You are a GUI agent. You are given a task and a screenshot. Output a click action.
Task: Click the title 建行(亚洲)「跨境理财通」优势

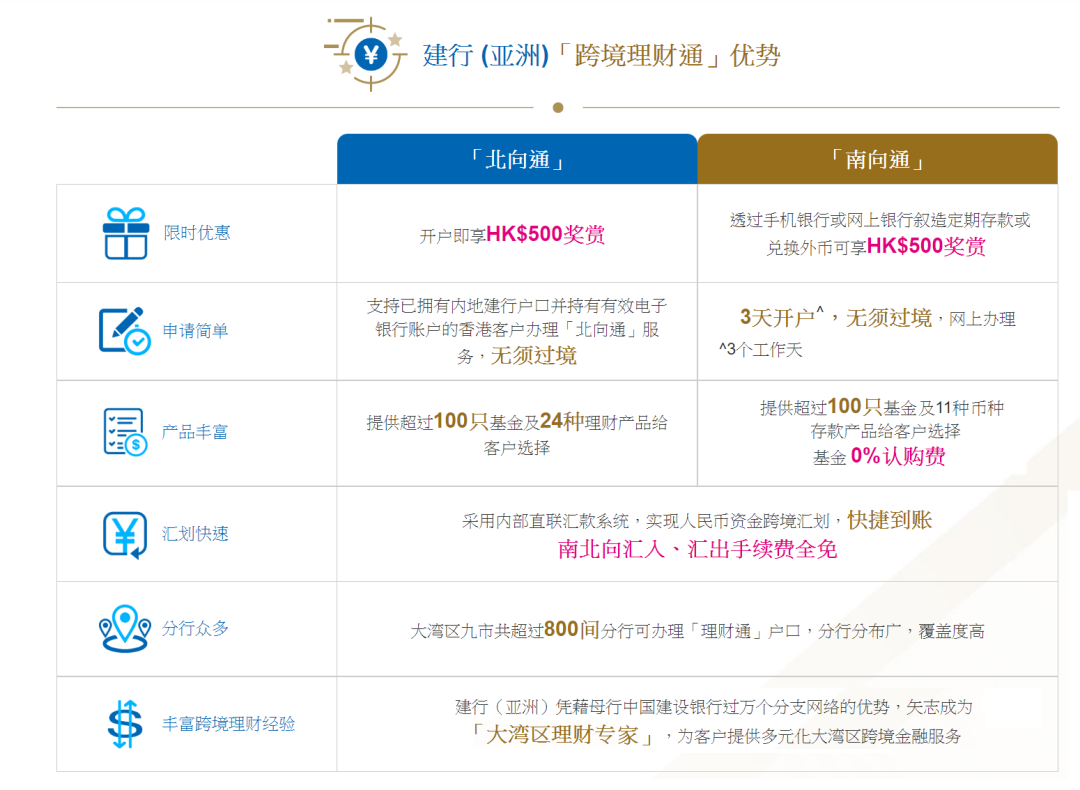click(x=601, y=55)
